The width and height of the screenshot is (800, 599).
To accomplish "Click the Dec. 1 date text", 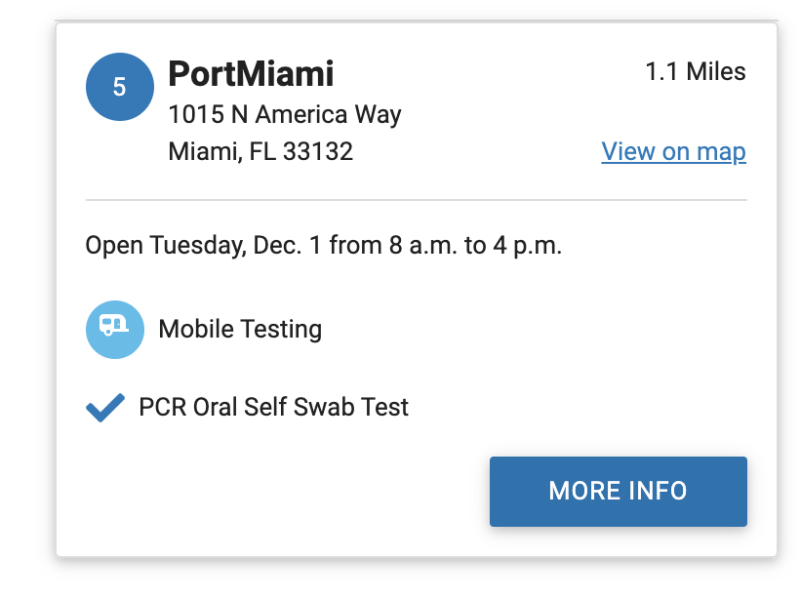I will pyautogui.click(x=288, y=245).
